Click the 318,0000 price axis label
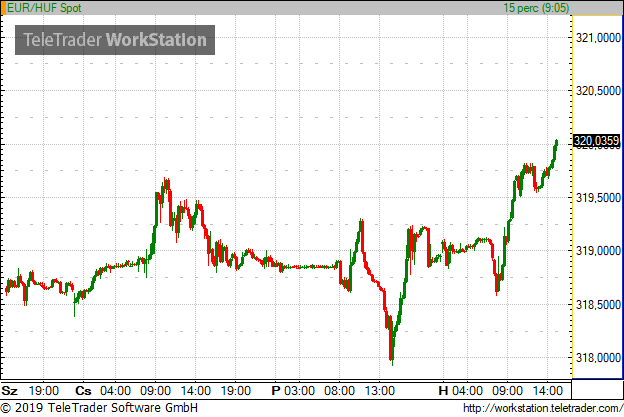 pyautogui.click(x=598, y=358)
